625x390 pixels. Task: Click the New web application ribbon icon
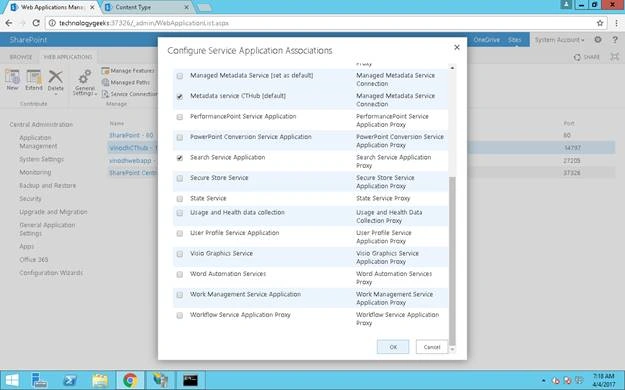(12, 80)
